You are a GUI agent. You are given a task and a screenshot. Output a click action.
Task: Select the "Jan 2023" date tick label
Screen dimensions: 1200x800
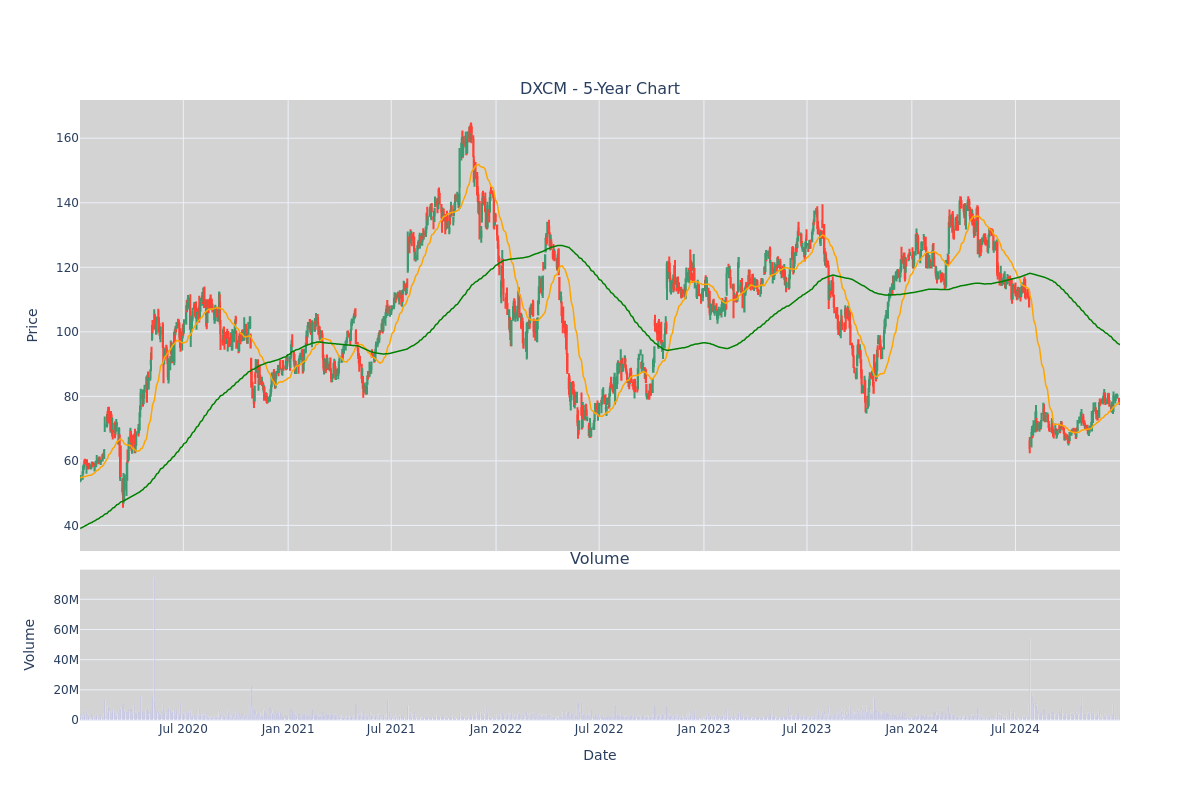pos(704,729)
